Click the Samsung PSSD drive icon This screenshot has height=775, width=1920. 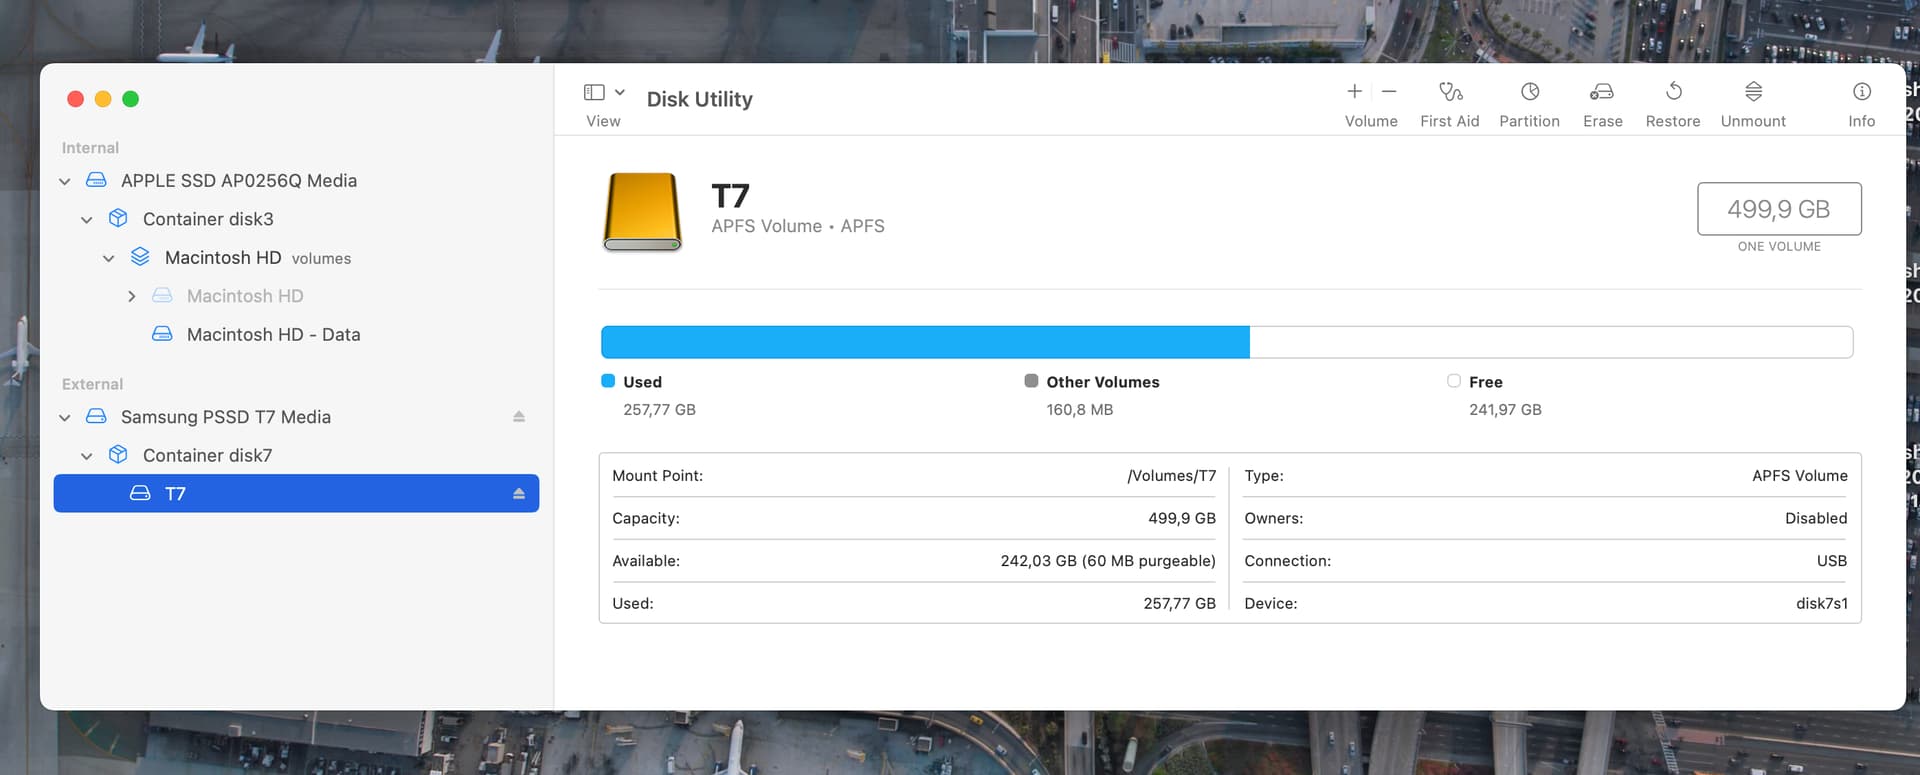[x=96, y=416]
